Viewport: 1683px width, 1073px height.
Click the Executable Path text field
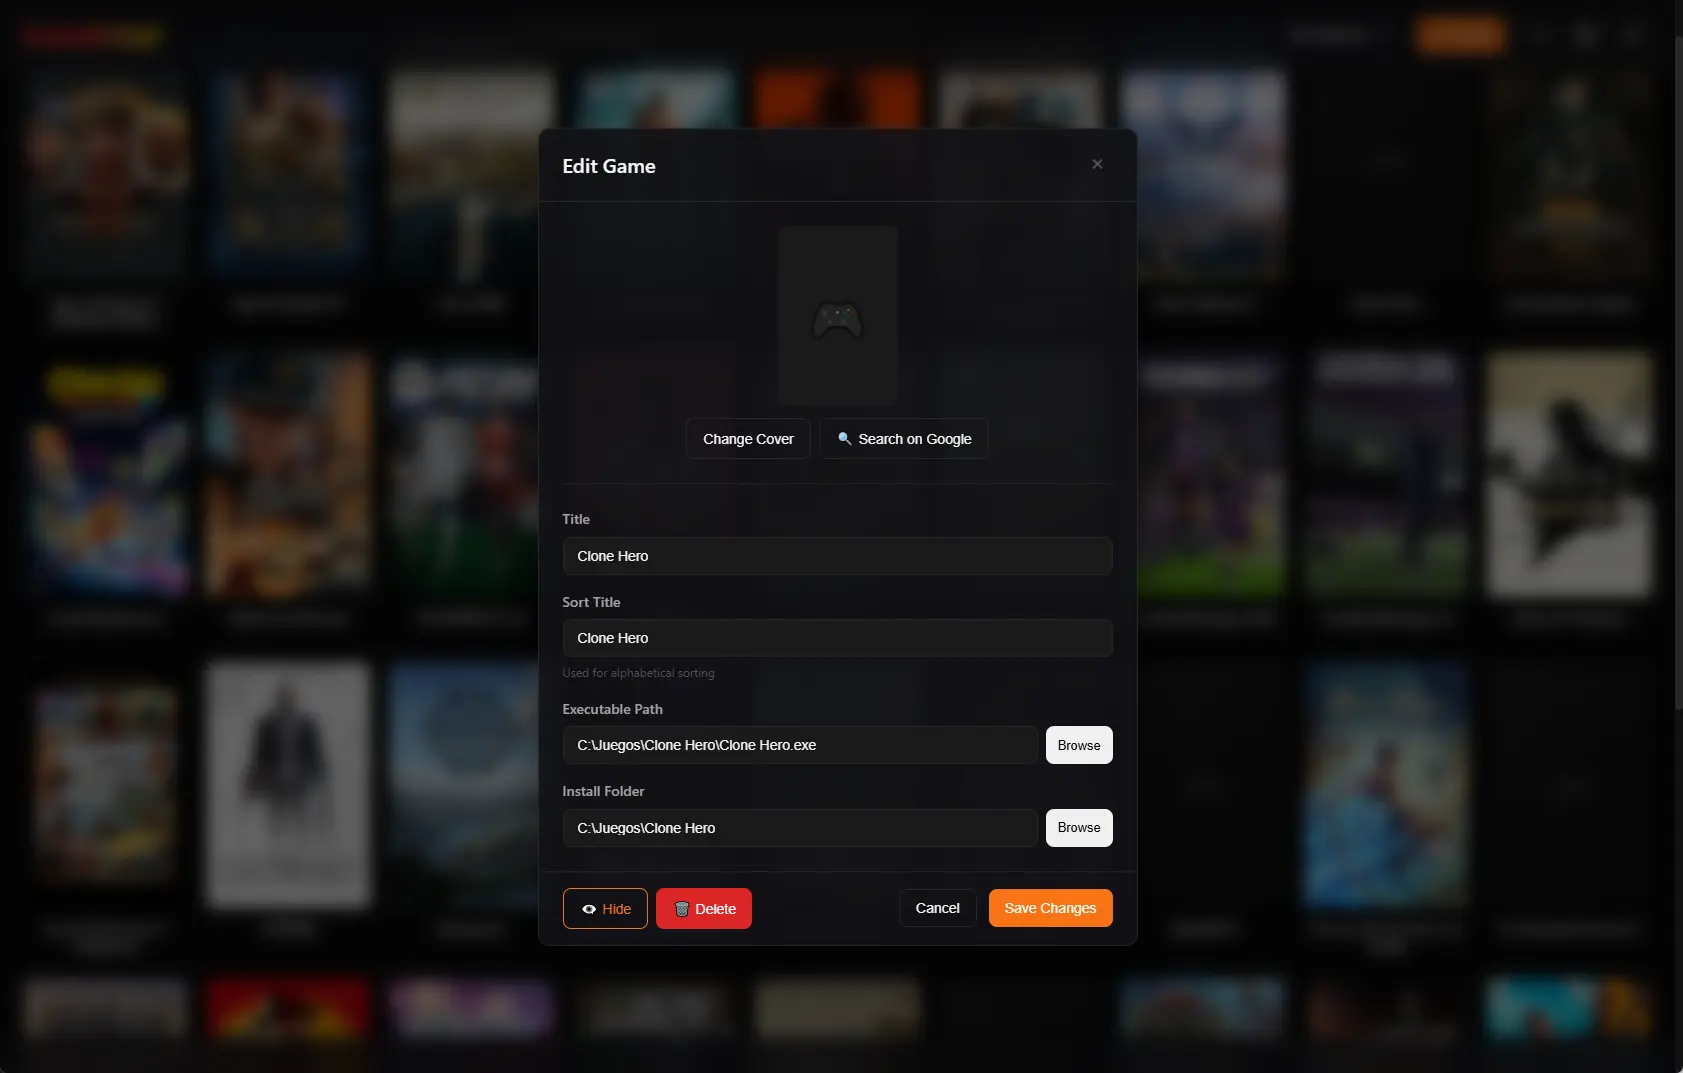point(800,745)
